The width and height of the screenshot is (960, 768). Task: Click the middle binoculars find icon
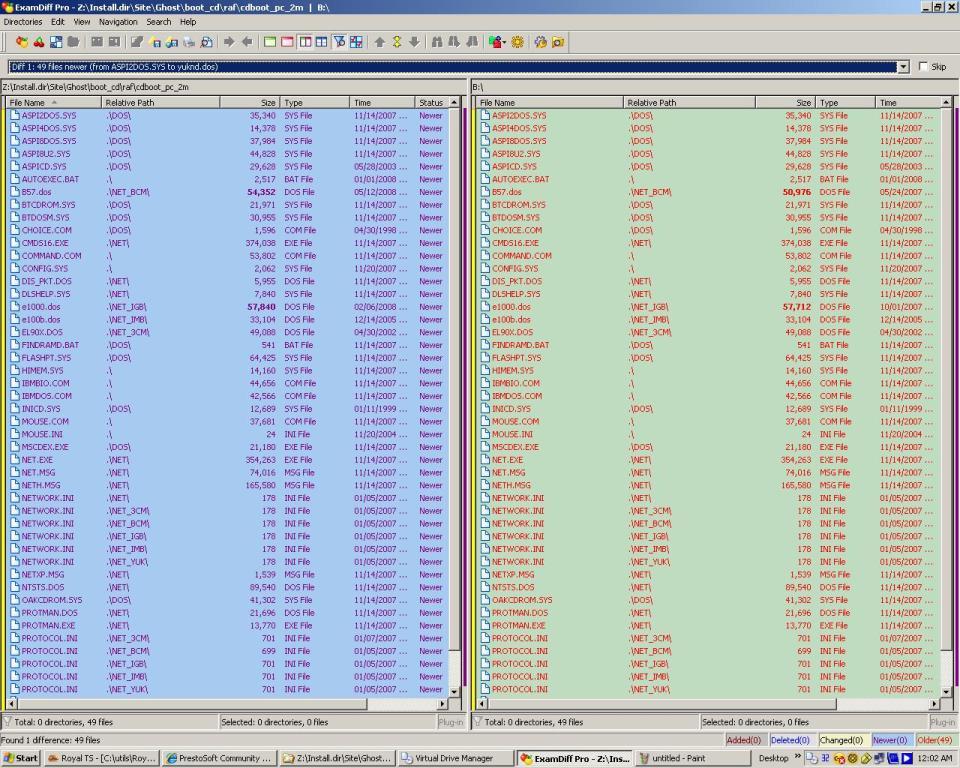454,42
